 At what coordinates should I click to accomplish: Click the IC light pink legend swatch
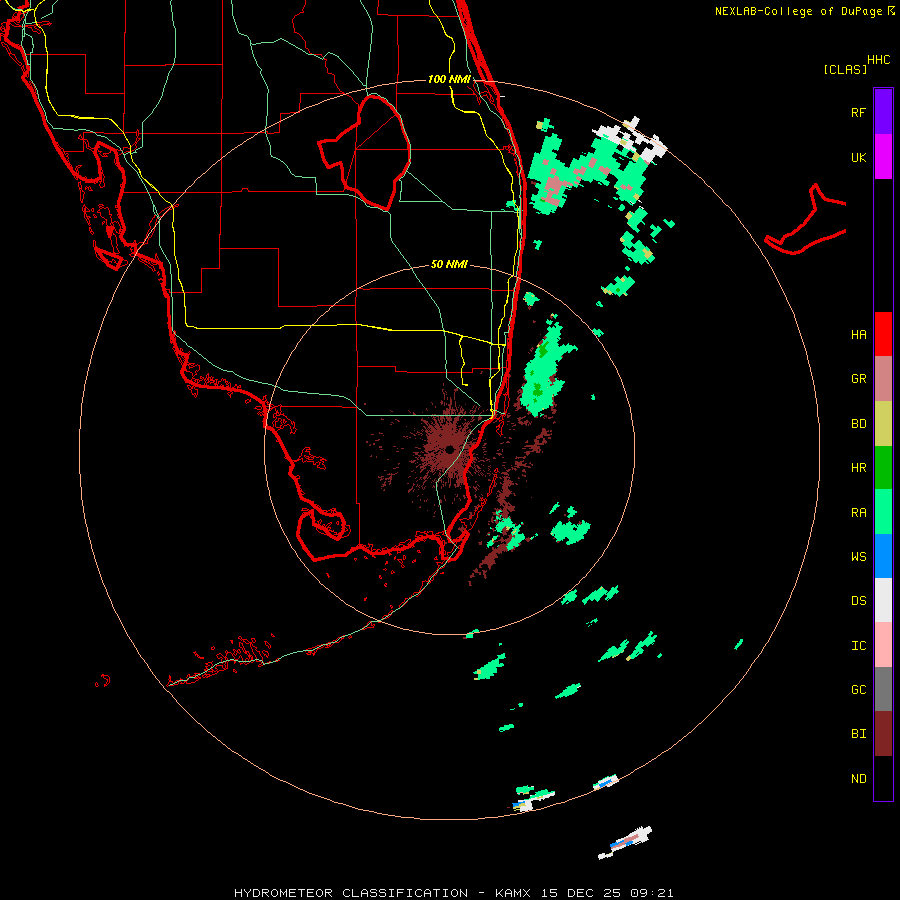coord(883,645)
